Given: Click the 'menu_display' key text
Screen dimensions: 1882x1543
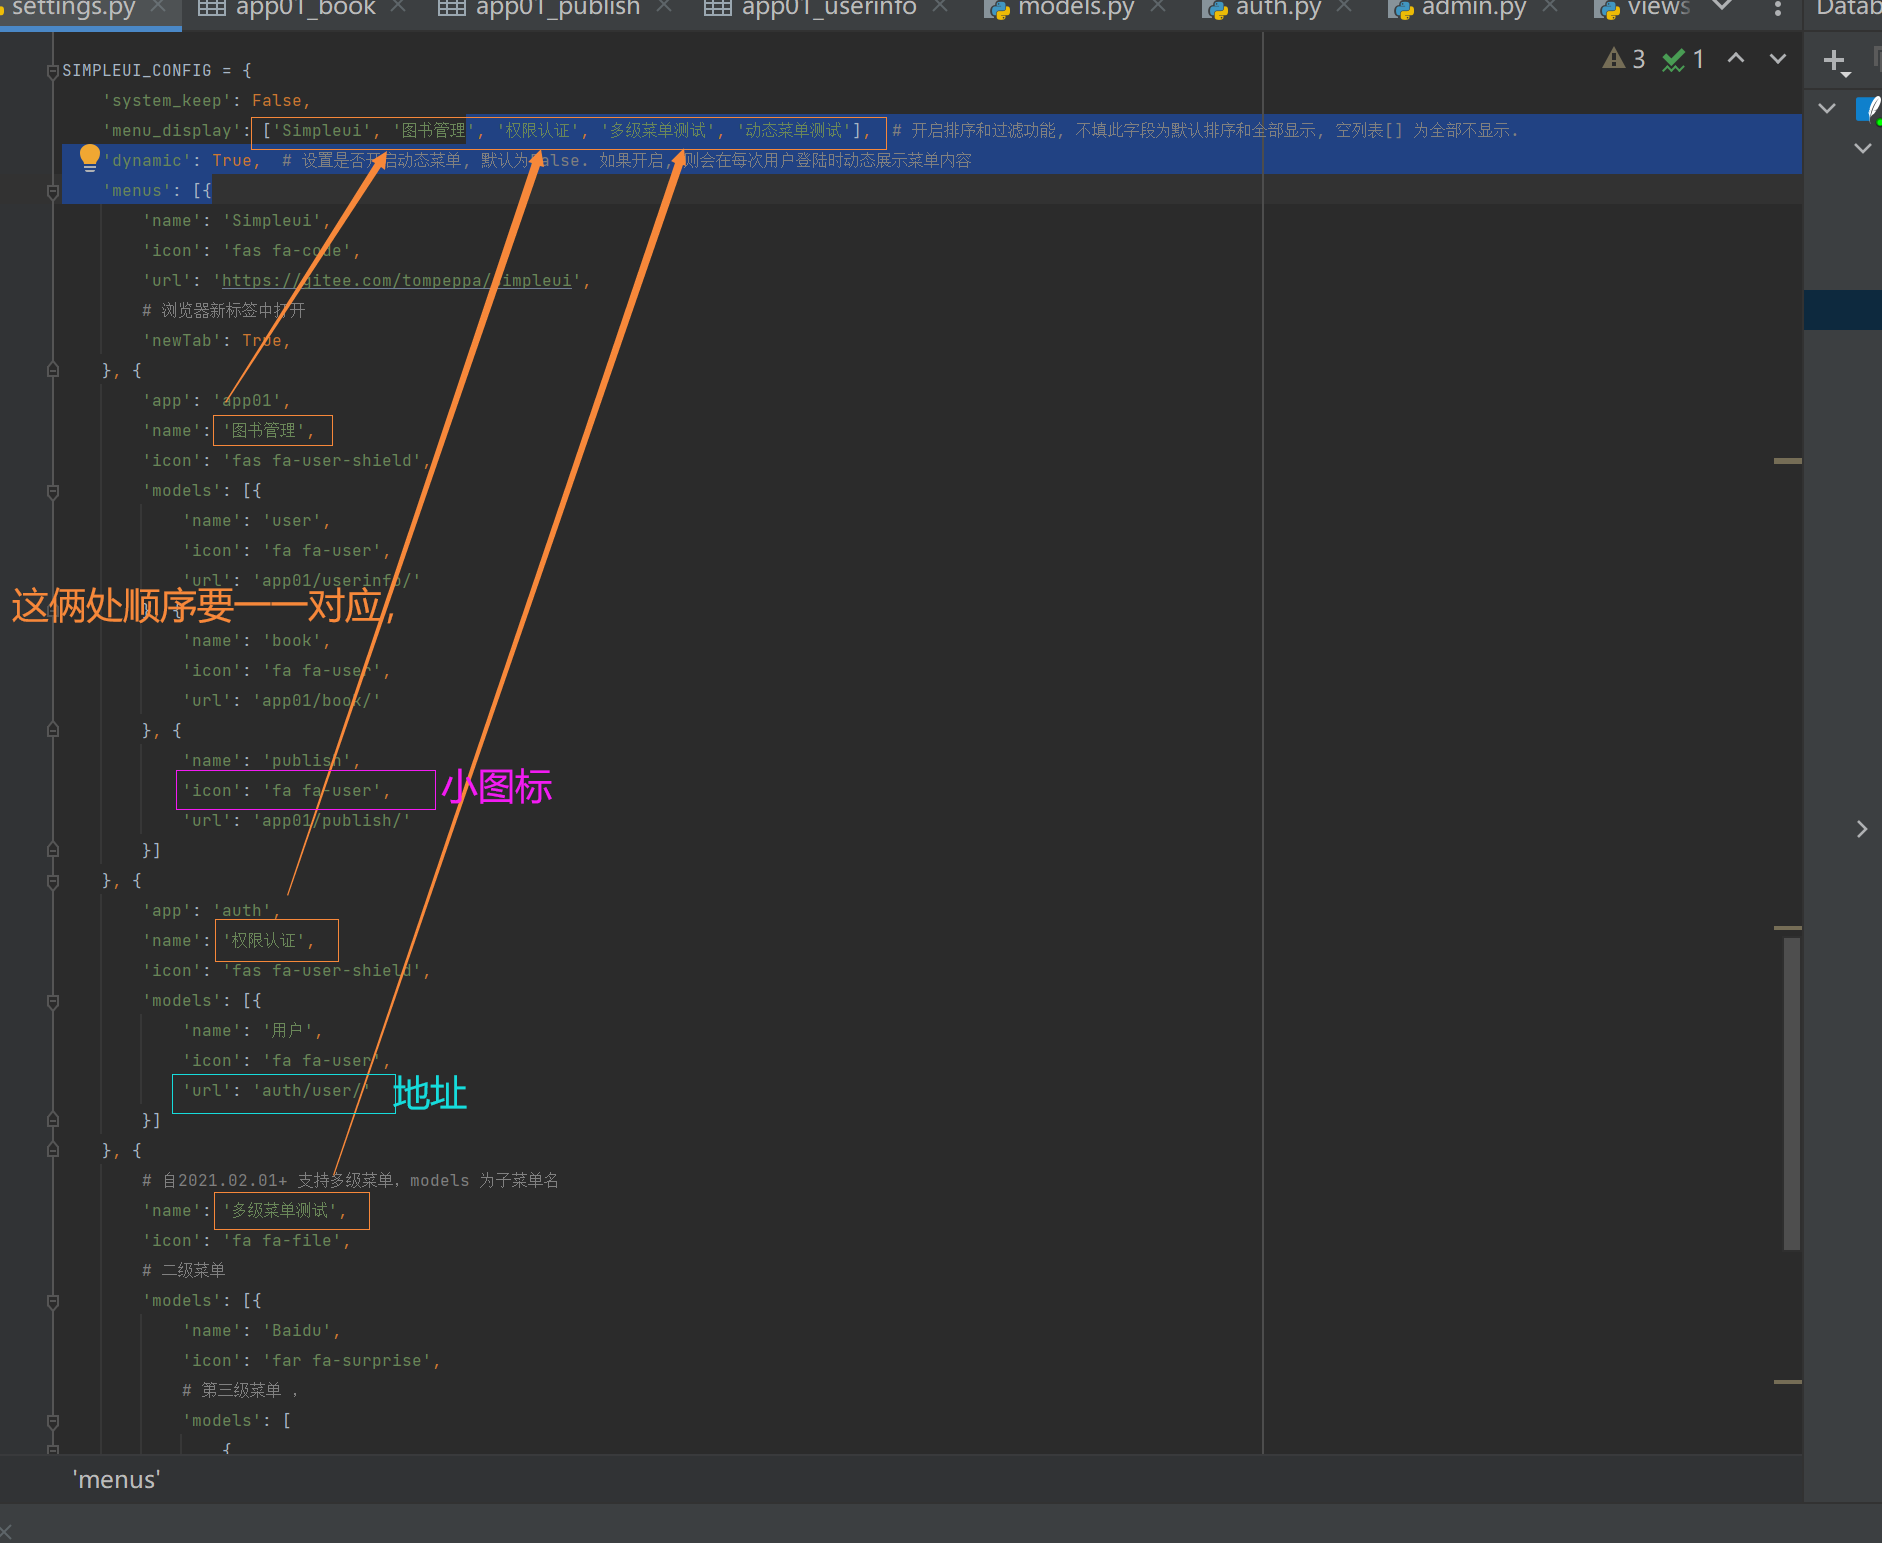Looking at the screenshot, I should click(x=171, y=131).
